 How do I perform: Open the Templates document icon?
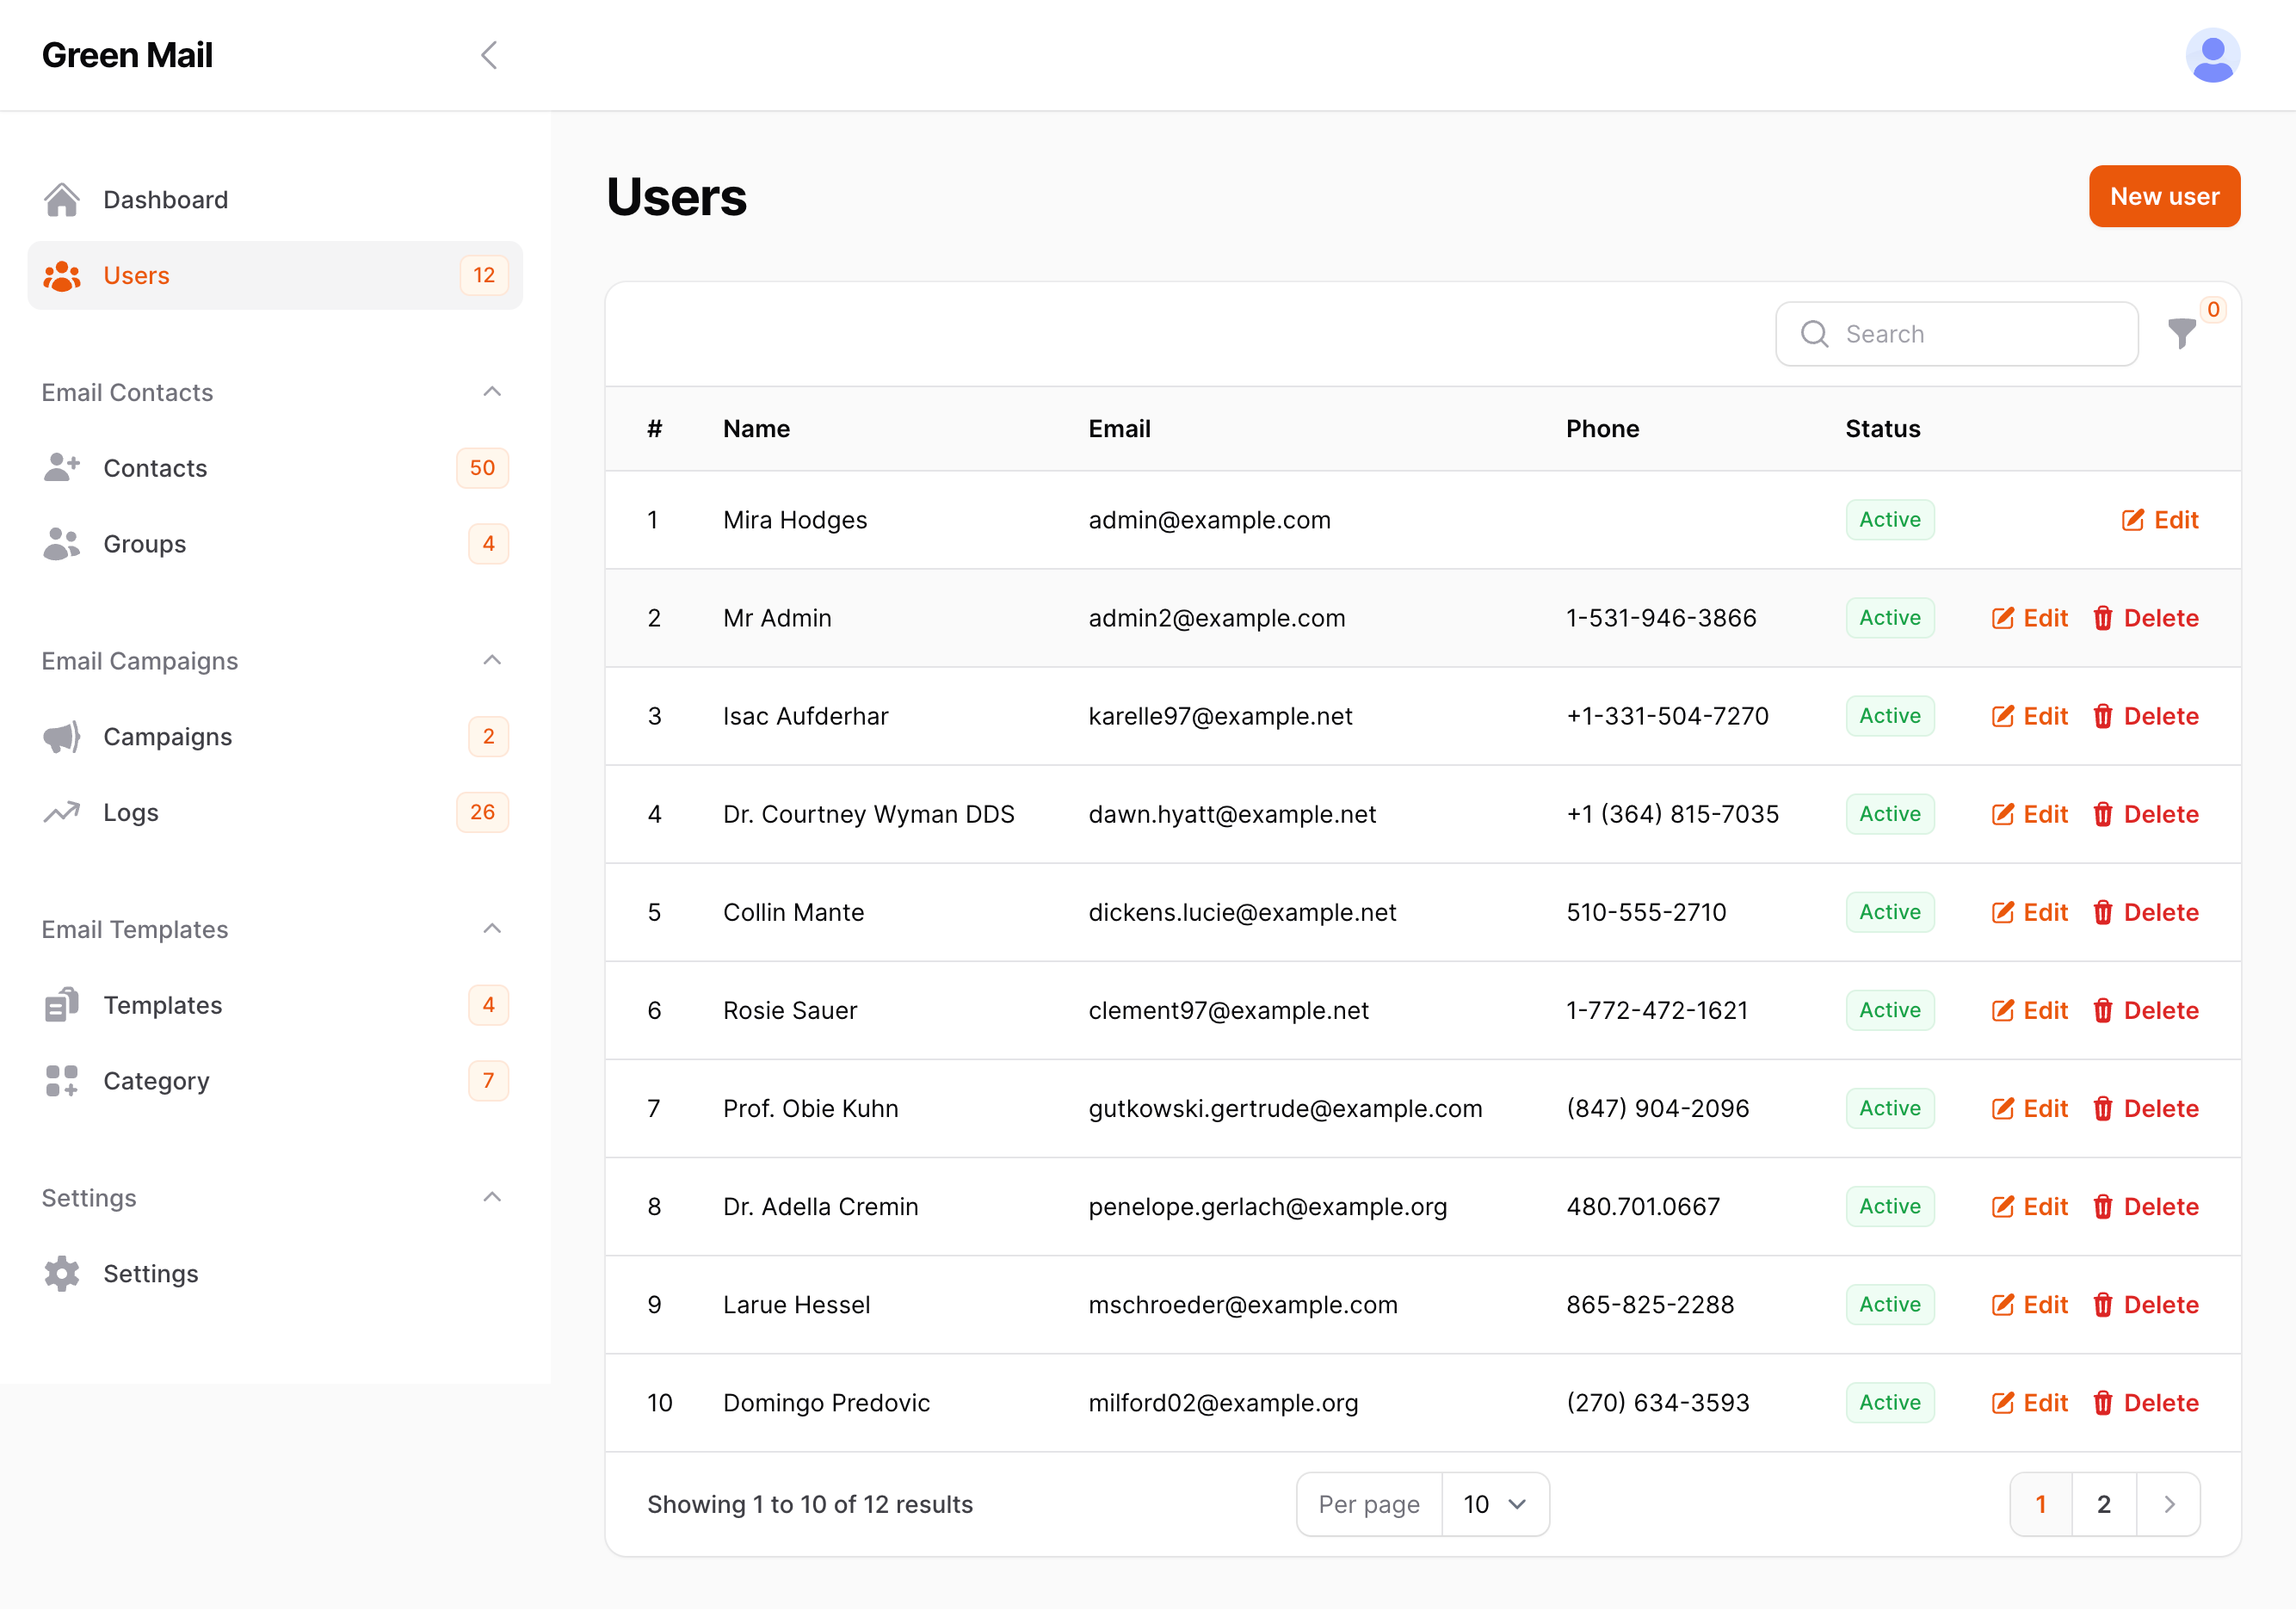coord(62,1005)
